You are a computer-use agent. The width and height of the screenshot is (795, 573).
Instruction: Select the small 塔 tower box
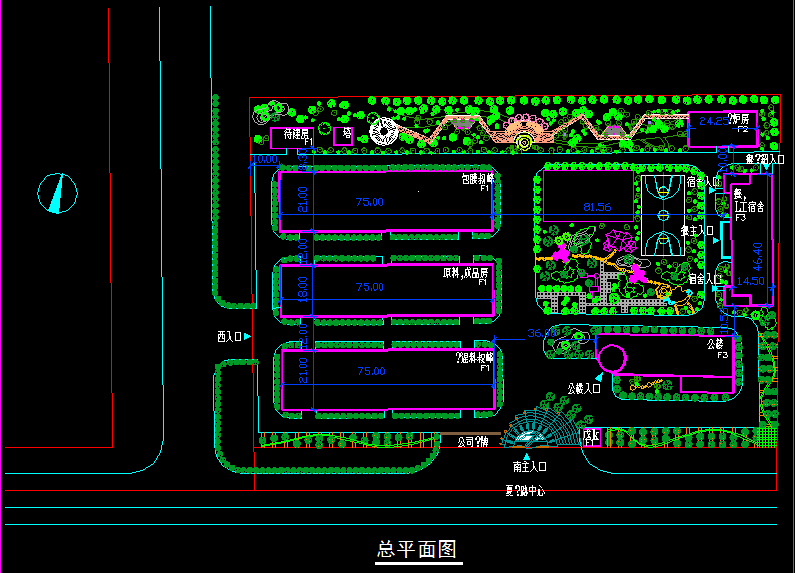(342, 135)
